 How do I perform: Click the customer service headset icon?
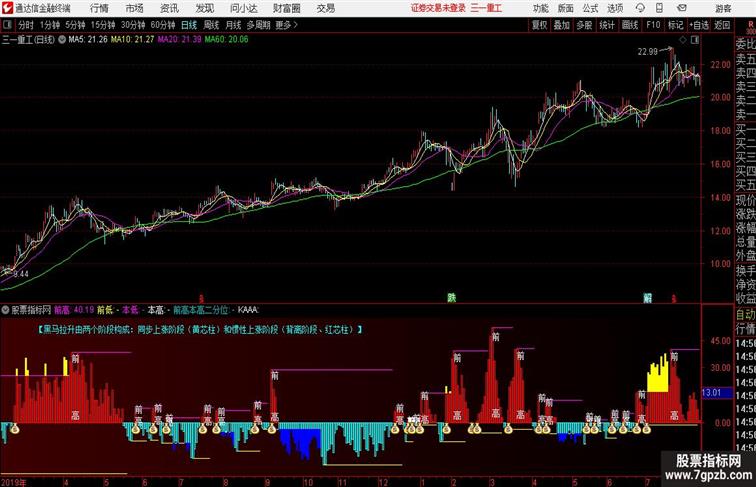(640, 8)
